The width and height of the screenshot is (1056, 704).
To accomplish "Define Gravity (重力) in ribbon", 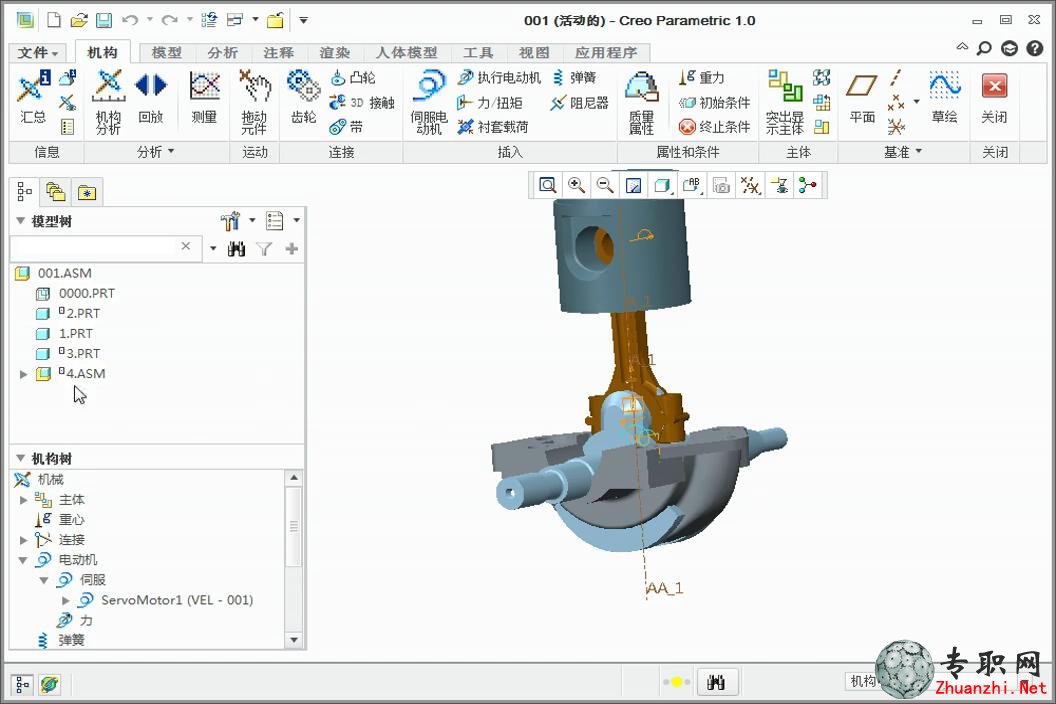I will tap(701, 78).
